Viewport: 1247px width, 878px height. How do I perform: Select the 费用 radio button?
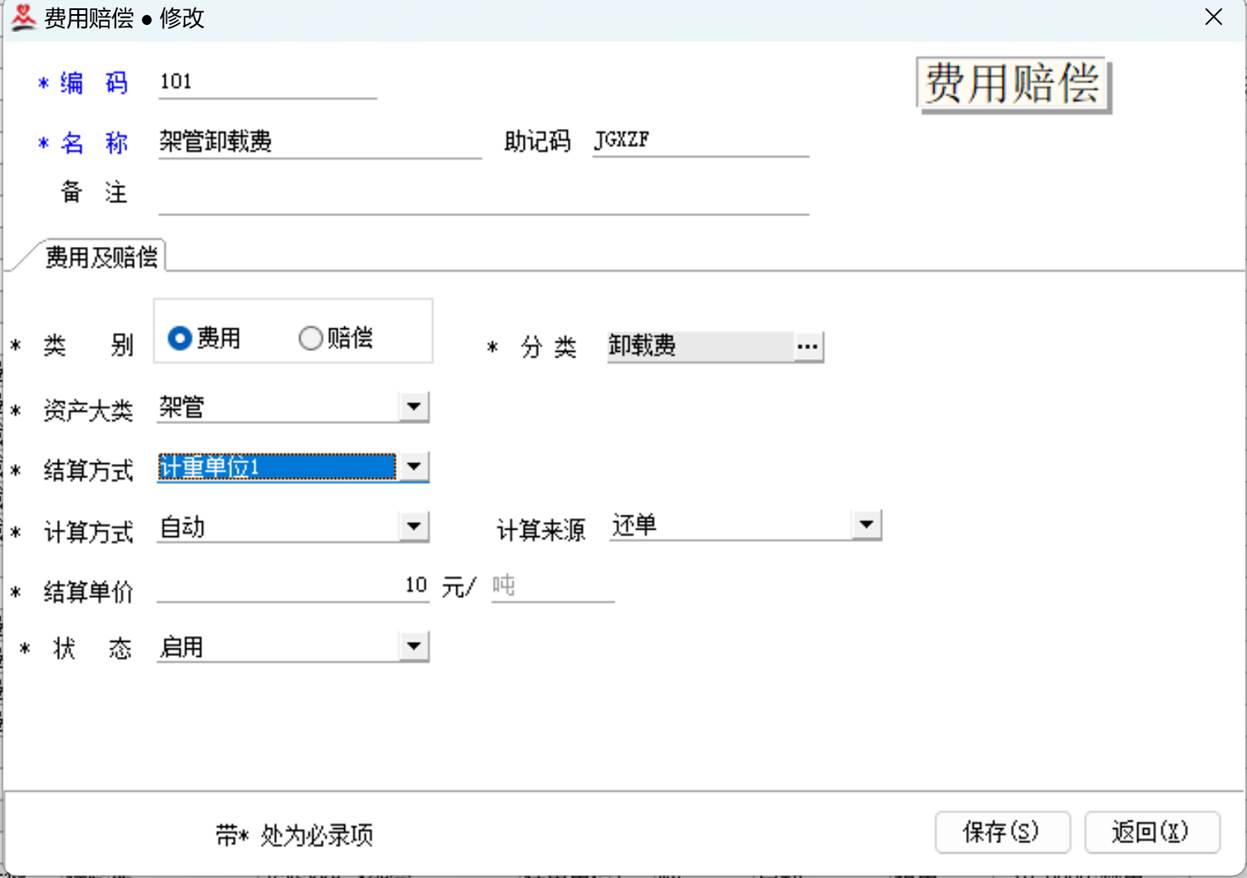(x=180, y=339)
